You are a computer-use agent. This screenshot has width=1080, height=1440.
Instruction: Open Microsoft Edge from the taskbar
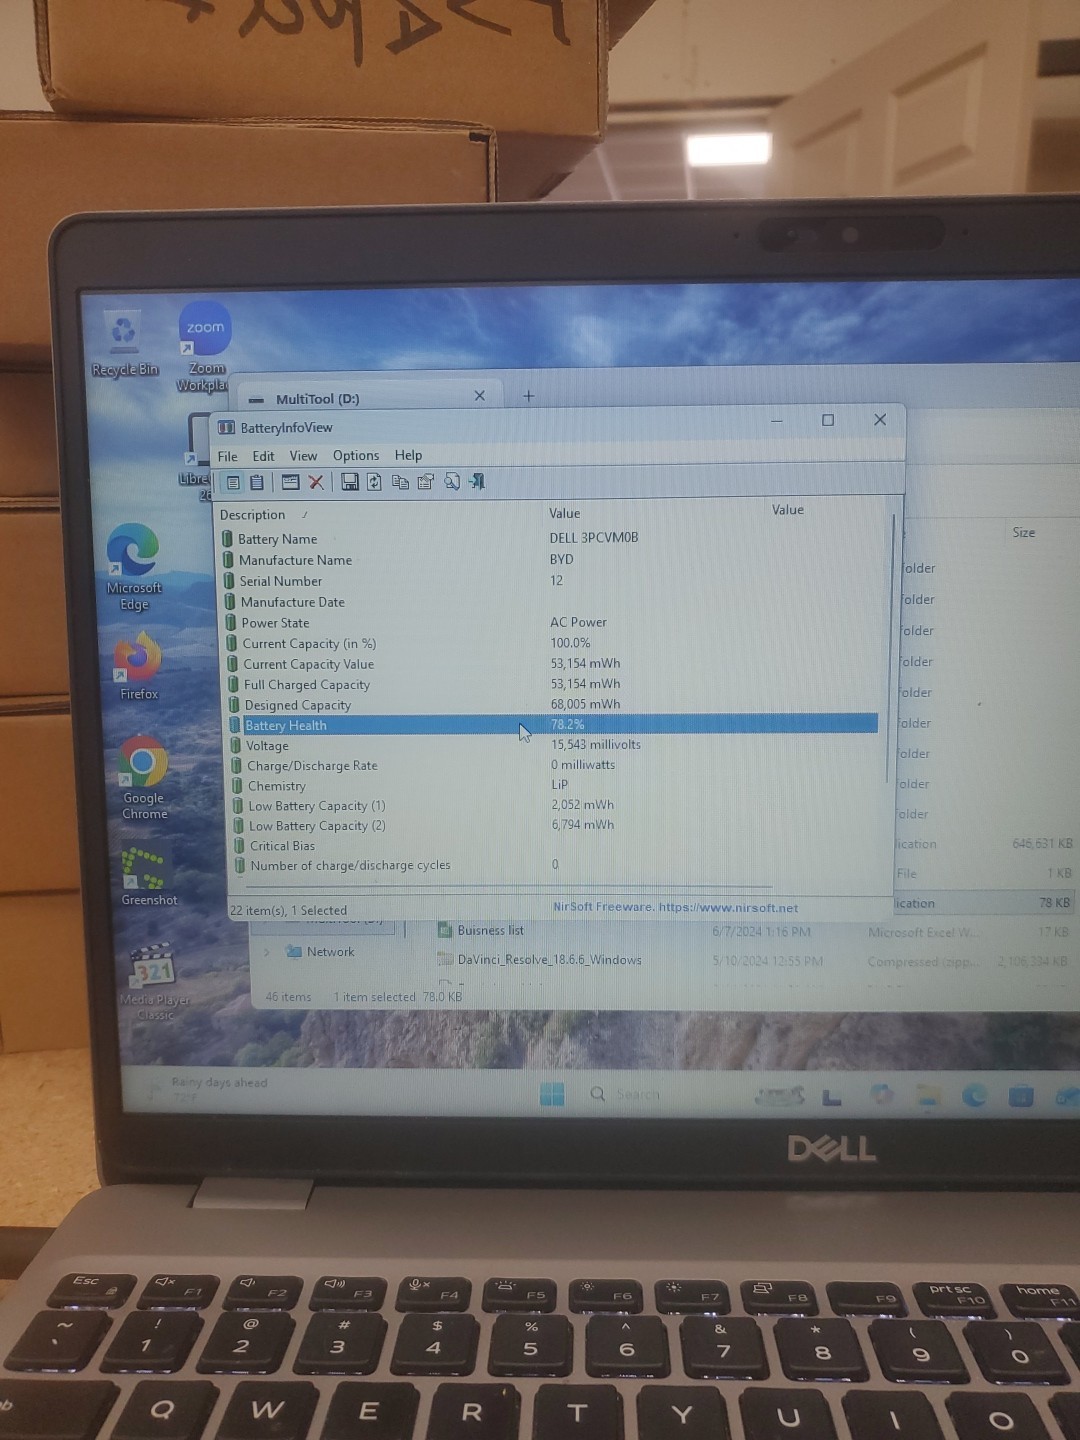(x=974, y=1096)
